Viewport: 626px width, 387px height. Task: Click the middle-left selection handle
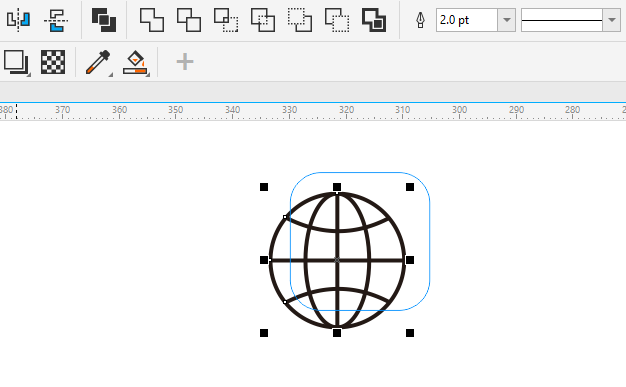(x=264, y=260)
